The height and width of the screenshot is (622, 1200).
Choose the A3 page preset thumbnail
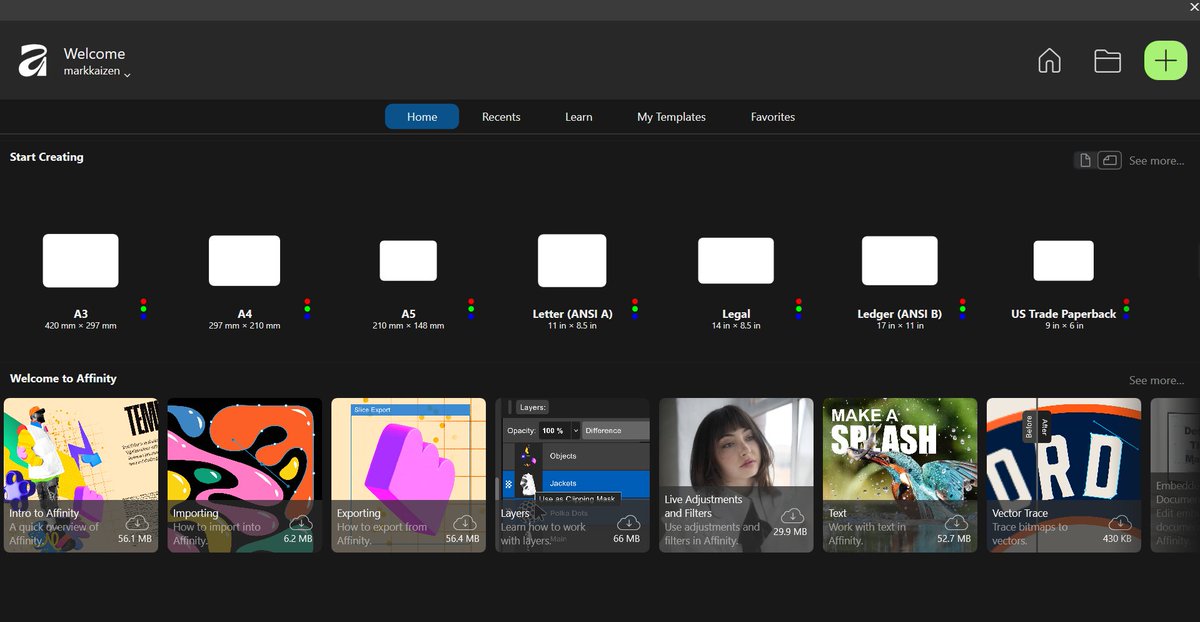81,261
